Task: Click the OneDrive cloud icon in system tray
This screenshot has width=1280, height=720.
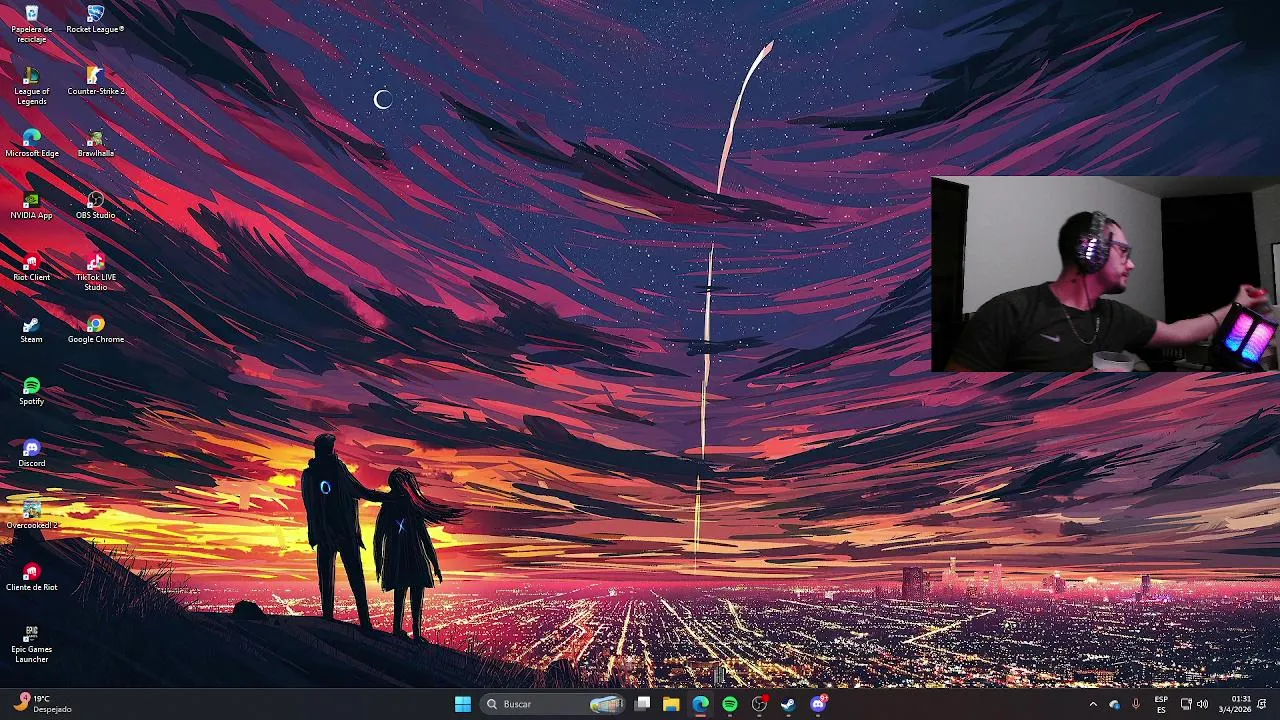Action: click(1115, 704)
